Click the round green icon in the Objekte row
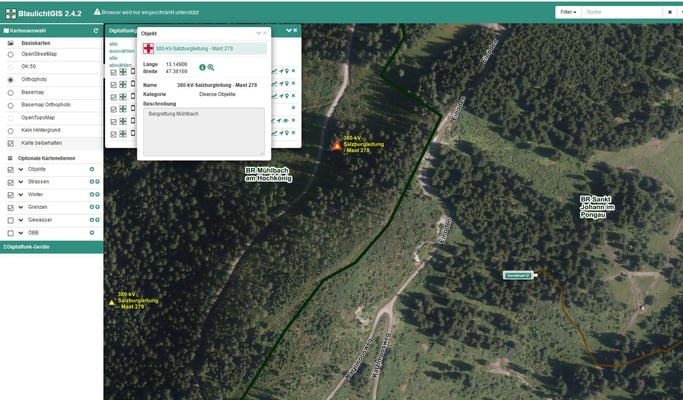 [92, 169]
